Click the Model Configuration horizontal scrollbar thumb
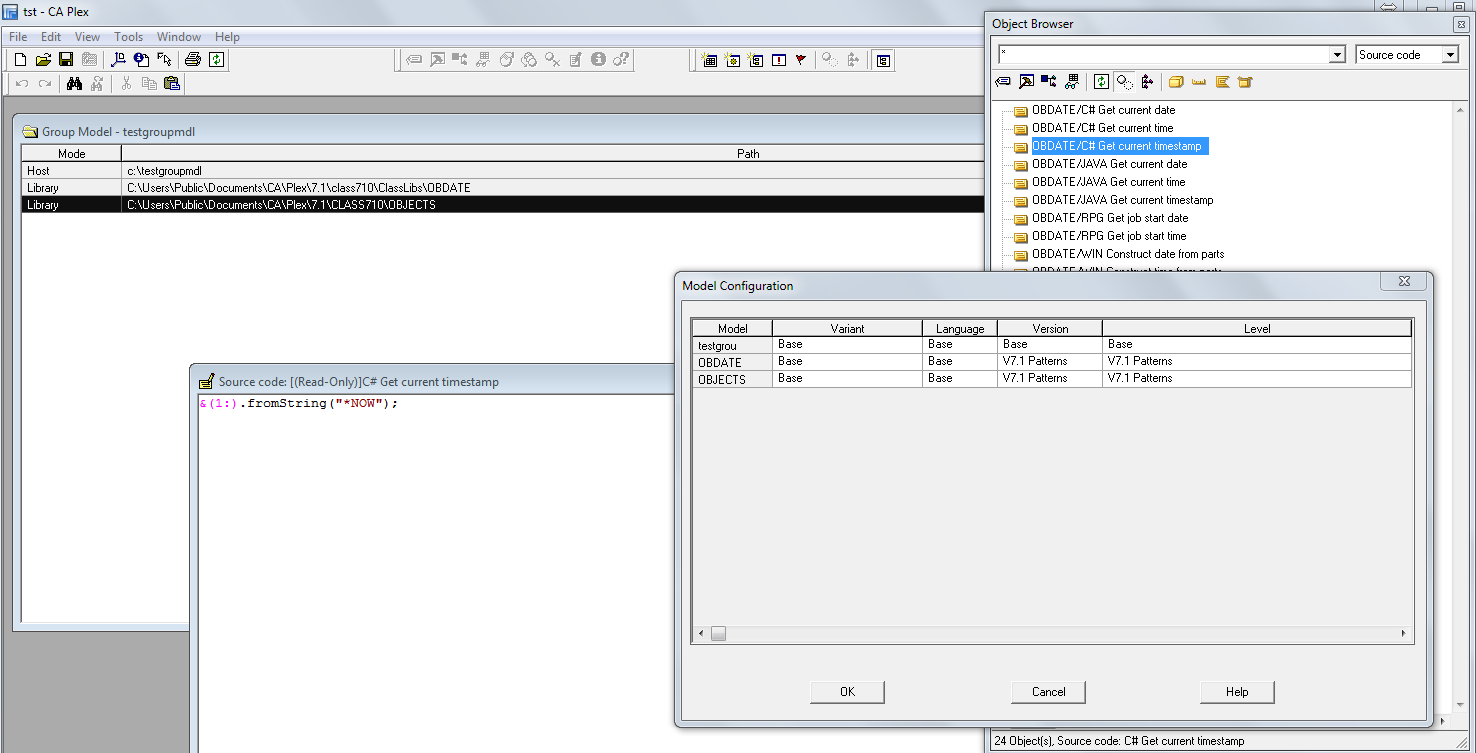The image size is (1476, 753). click(718, 634)
